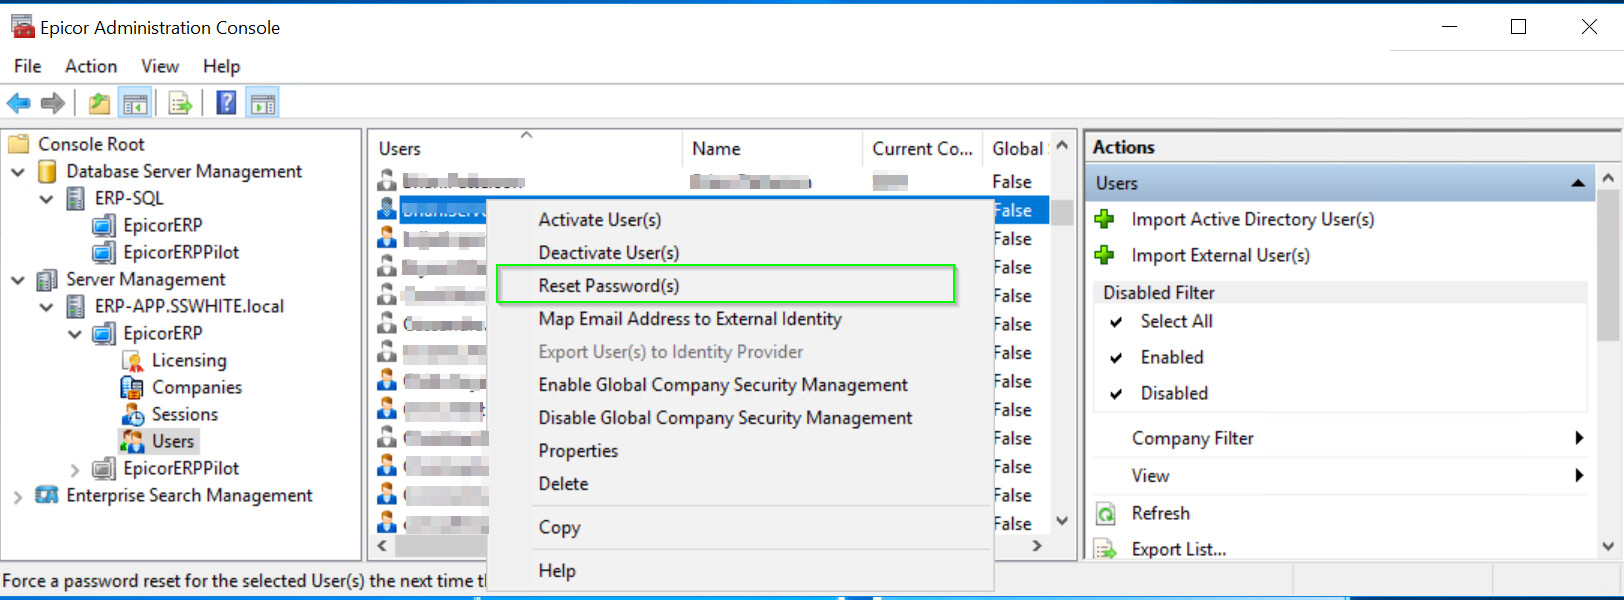Choose Copy from the context menu
1624x600 pixels.
(559, 528)
